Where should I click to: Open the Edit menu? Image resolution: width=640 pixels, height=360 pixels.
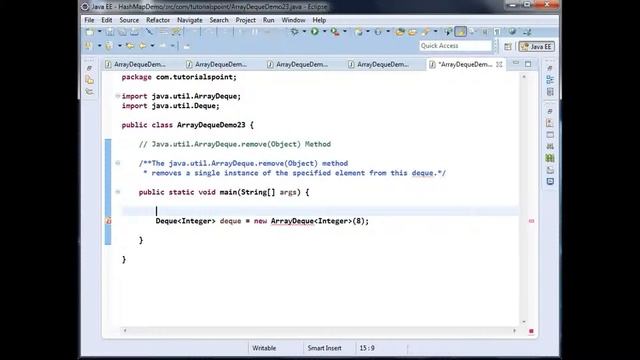107,20
